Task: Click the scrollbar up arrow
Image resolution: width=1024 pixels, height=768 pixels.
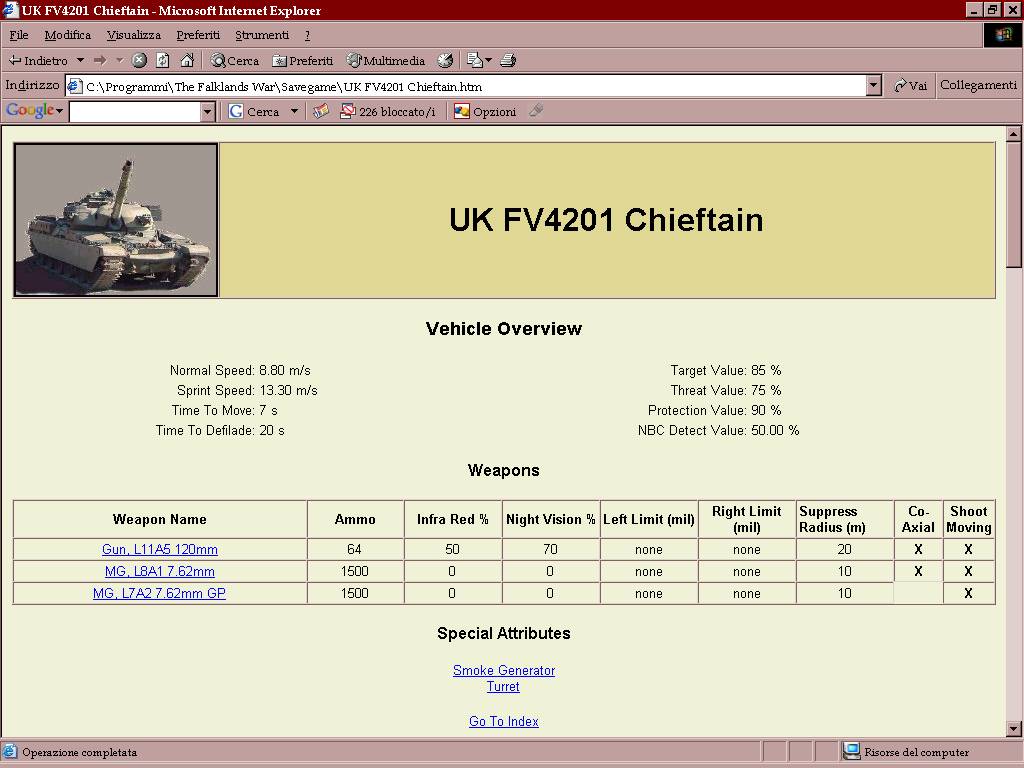Action: pyautogui.click(x=1014, y=135)
